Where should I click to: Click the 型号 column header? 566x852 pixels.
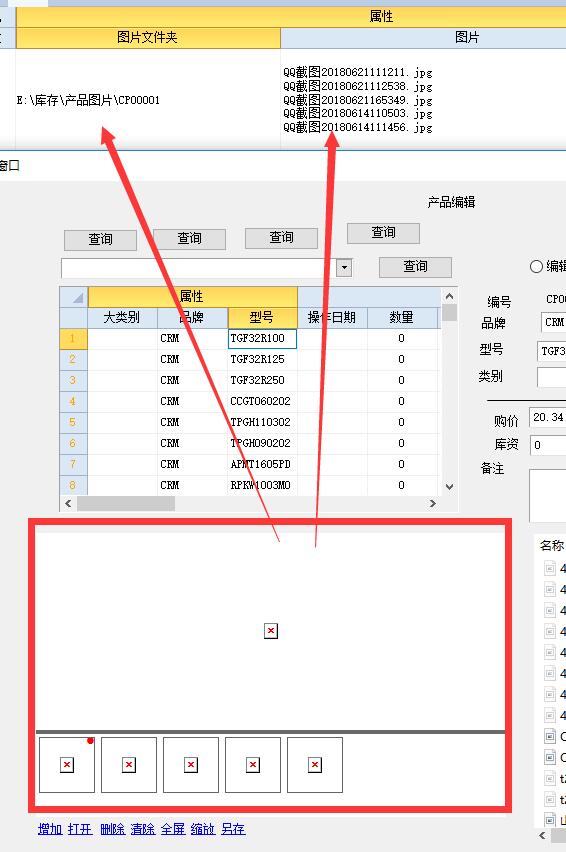(262, 317)
